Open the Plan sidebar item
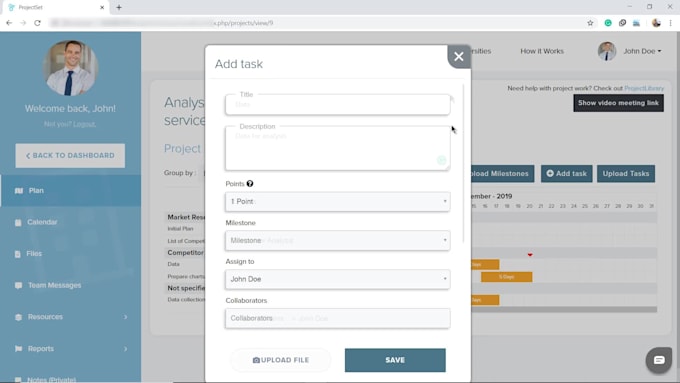680x383 pixels. tap(70, 190)
